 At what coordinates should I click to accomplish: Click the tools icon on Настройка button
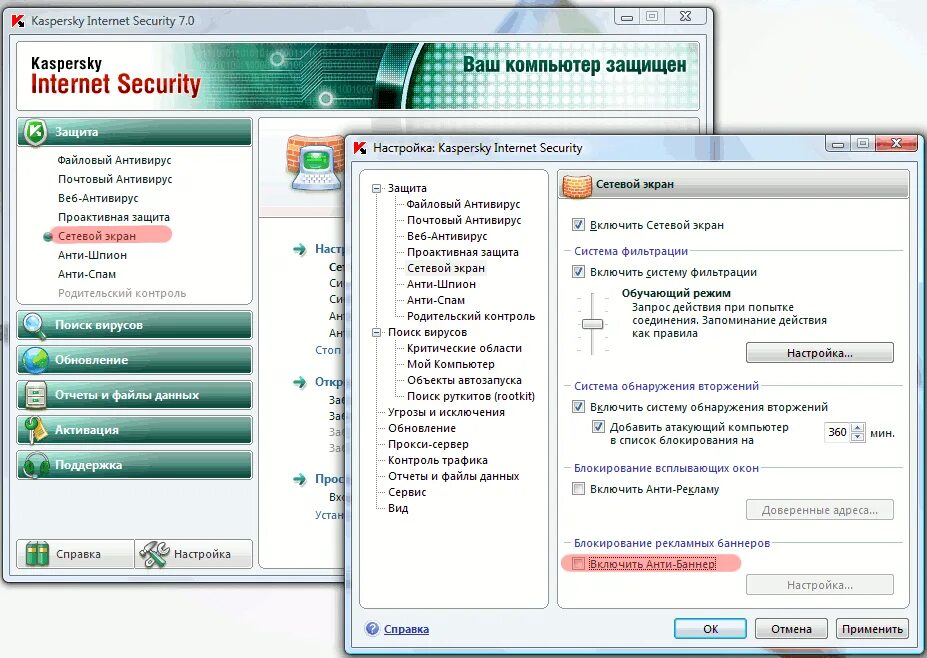point(154,554)
